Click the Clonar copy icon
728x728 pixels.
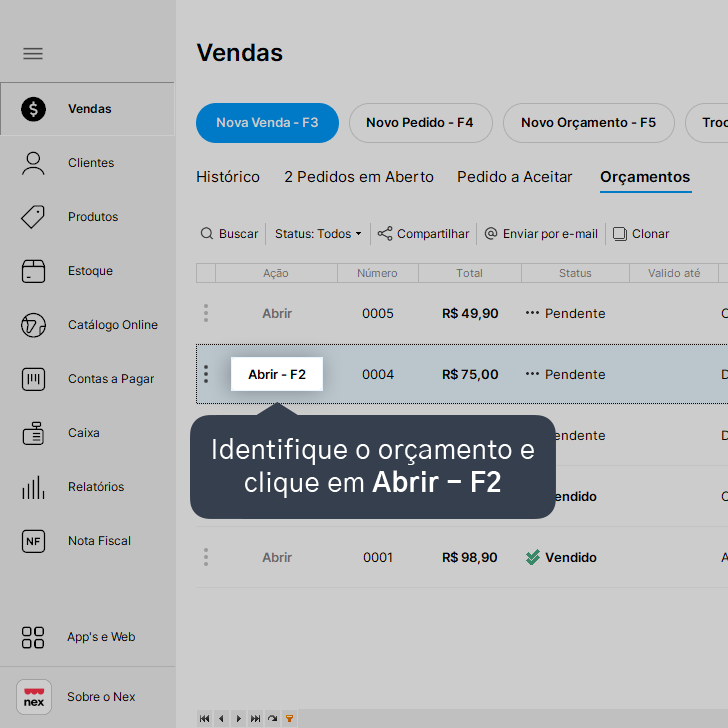[620, 234]
